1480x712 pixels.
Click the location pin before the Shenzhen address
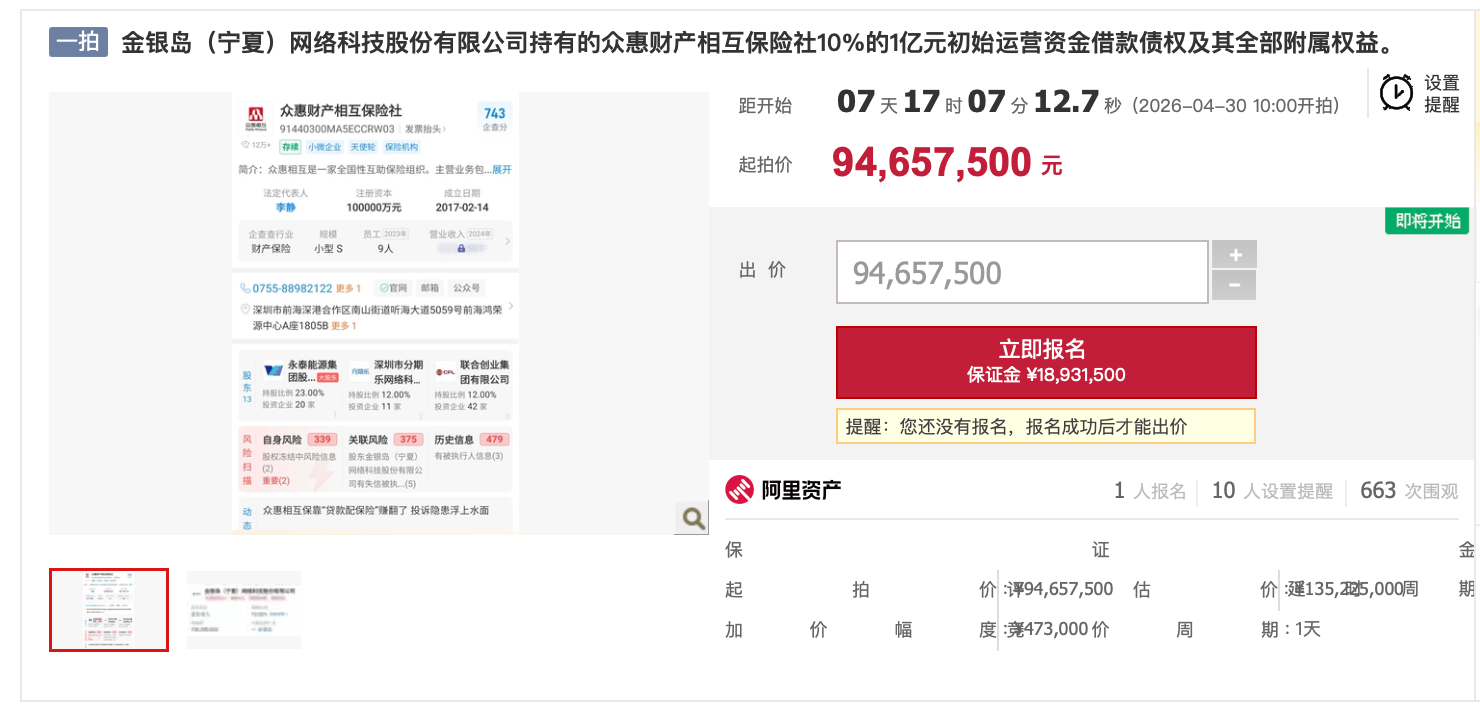246,308
